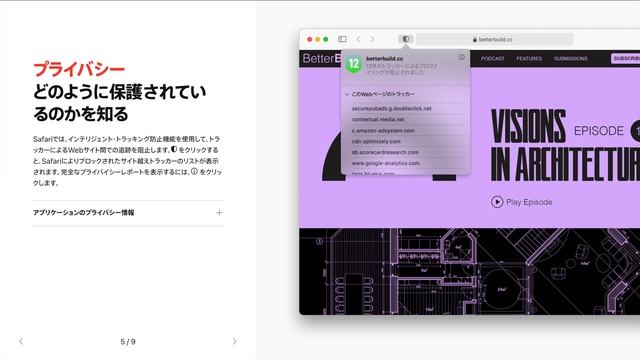The image size is (640, 360).
Task: Open full privacy report info icon
Action: [462, 57]
